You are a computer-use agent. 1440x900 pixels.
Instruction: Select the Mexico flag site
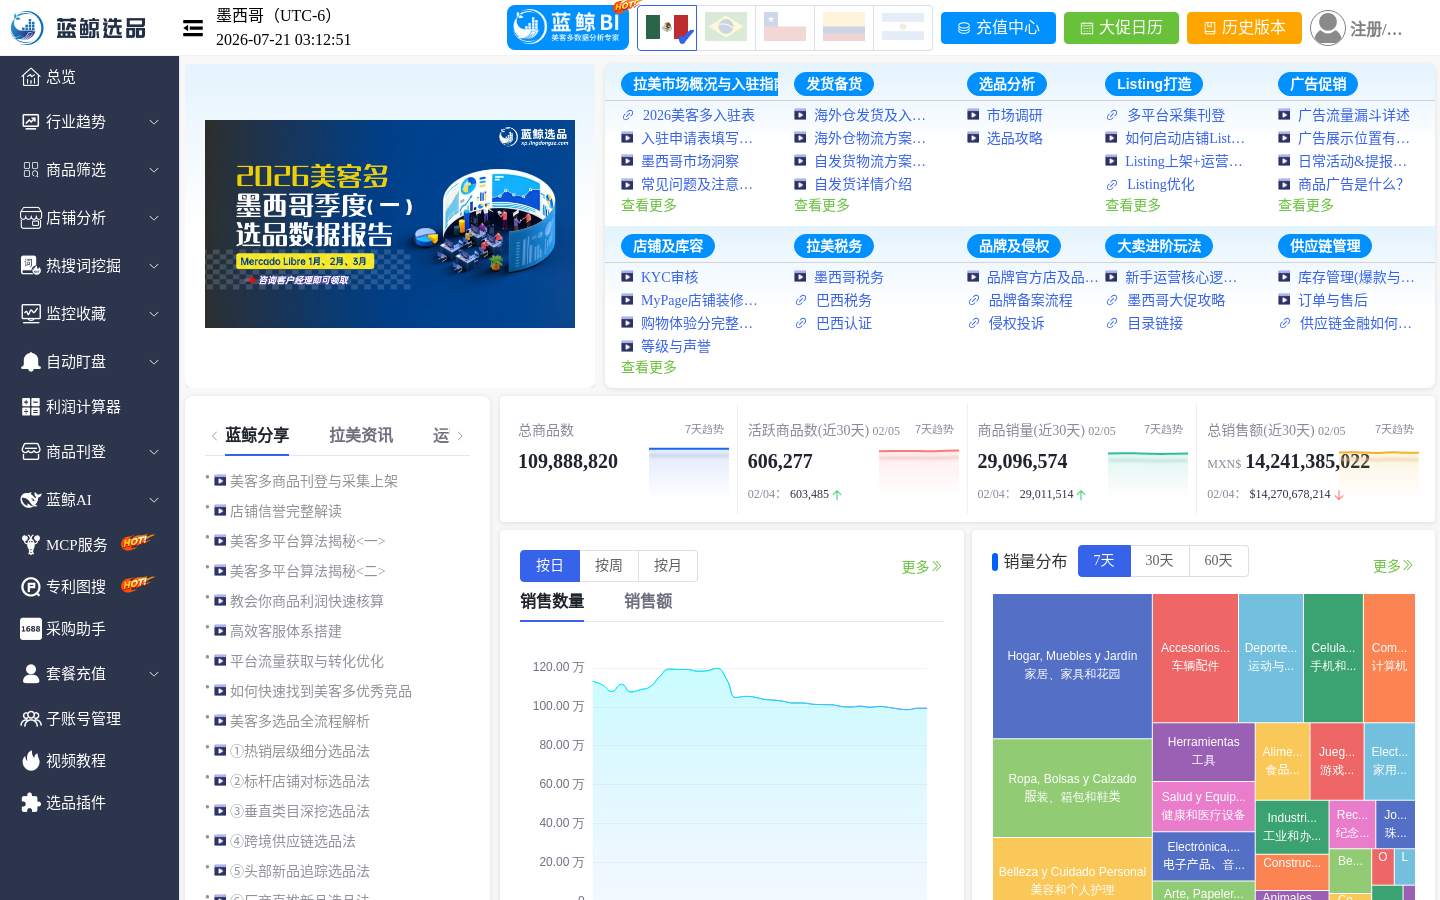click(x=667, y=27)
